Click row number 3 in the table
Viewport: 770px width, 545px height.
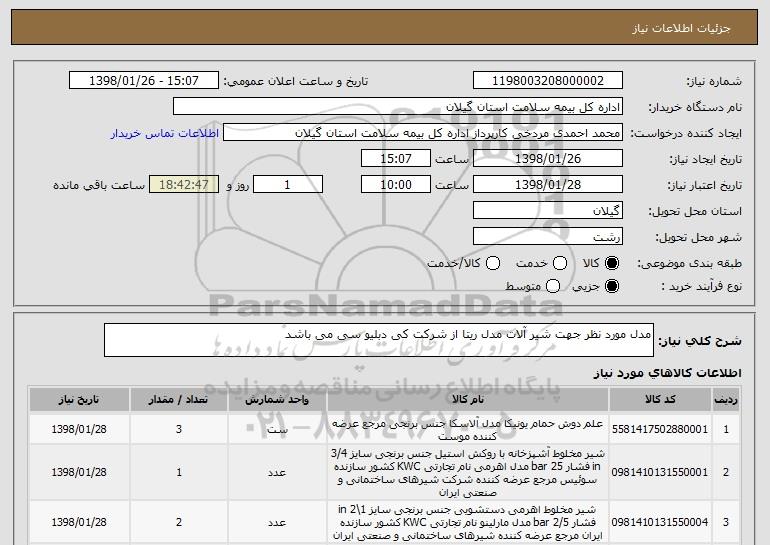[726, 522]
